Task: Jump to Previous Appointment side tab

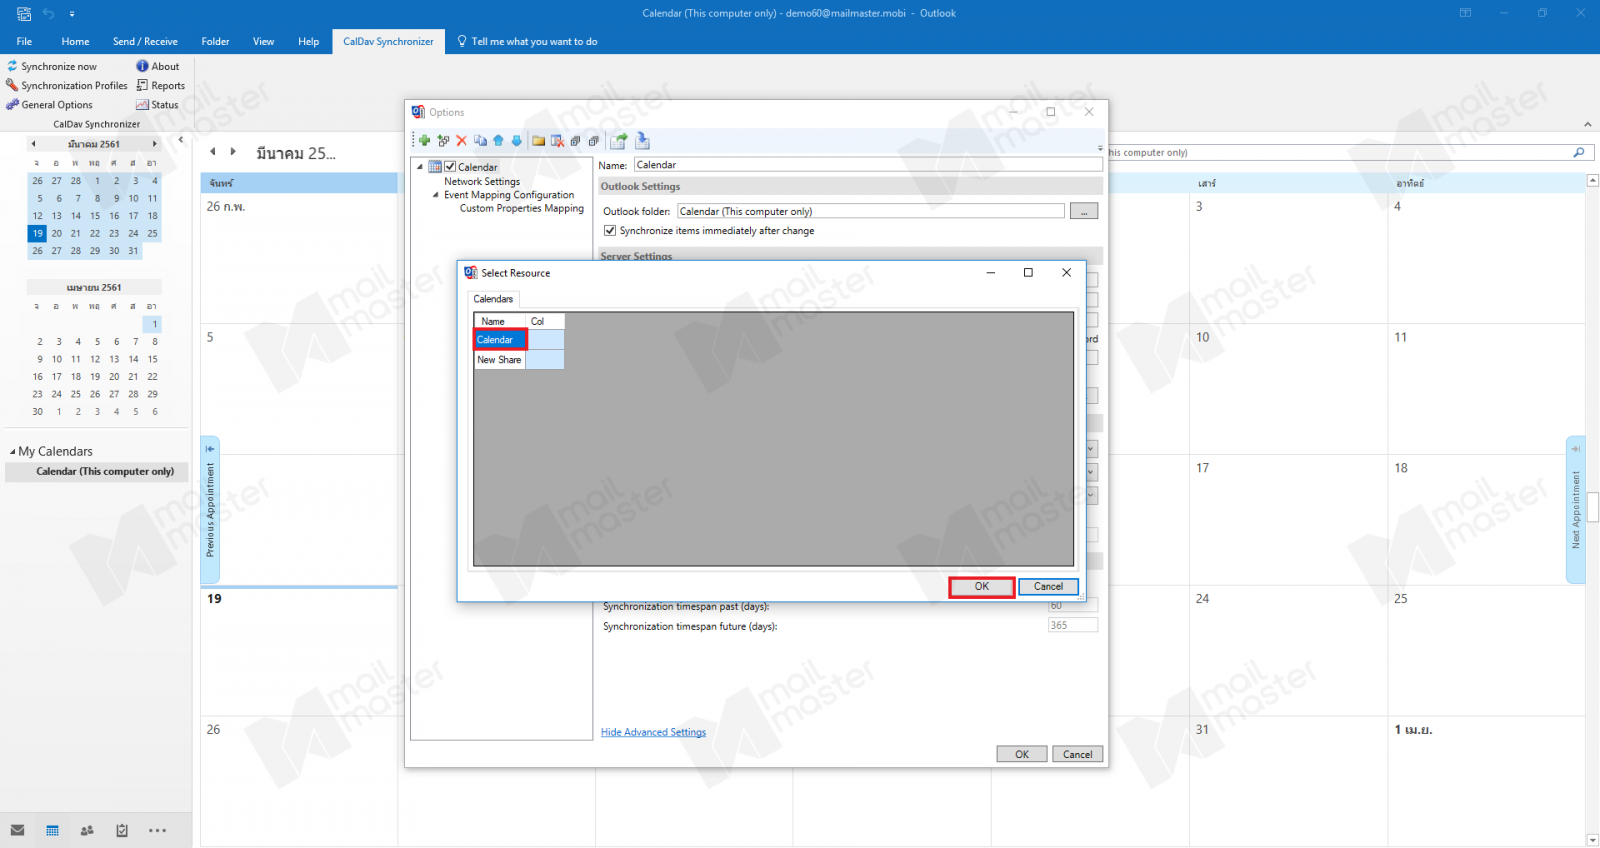Action: pyautogui.click(x=210, y=510)
